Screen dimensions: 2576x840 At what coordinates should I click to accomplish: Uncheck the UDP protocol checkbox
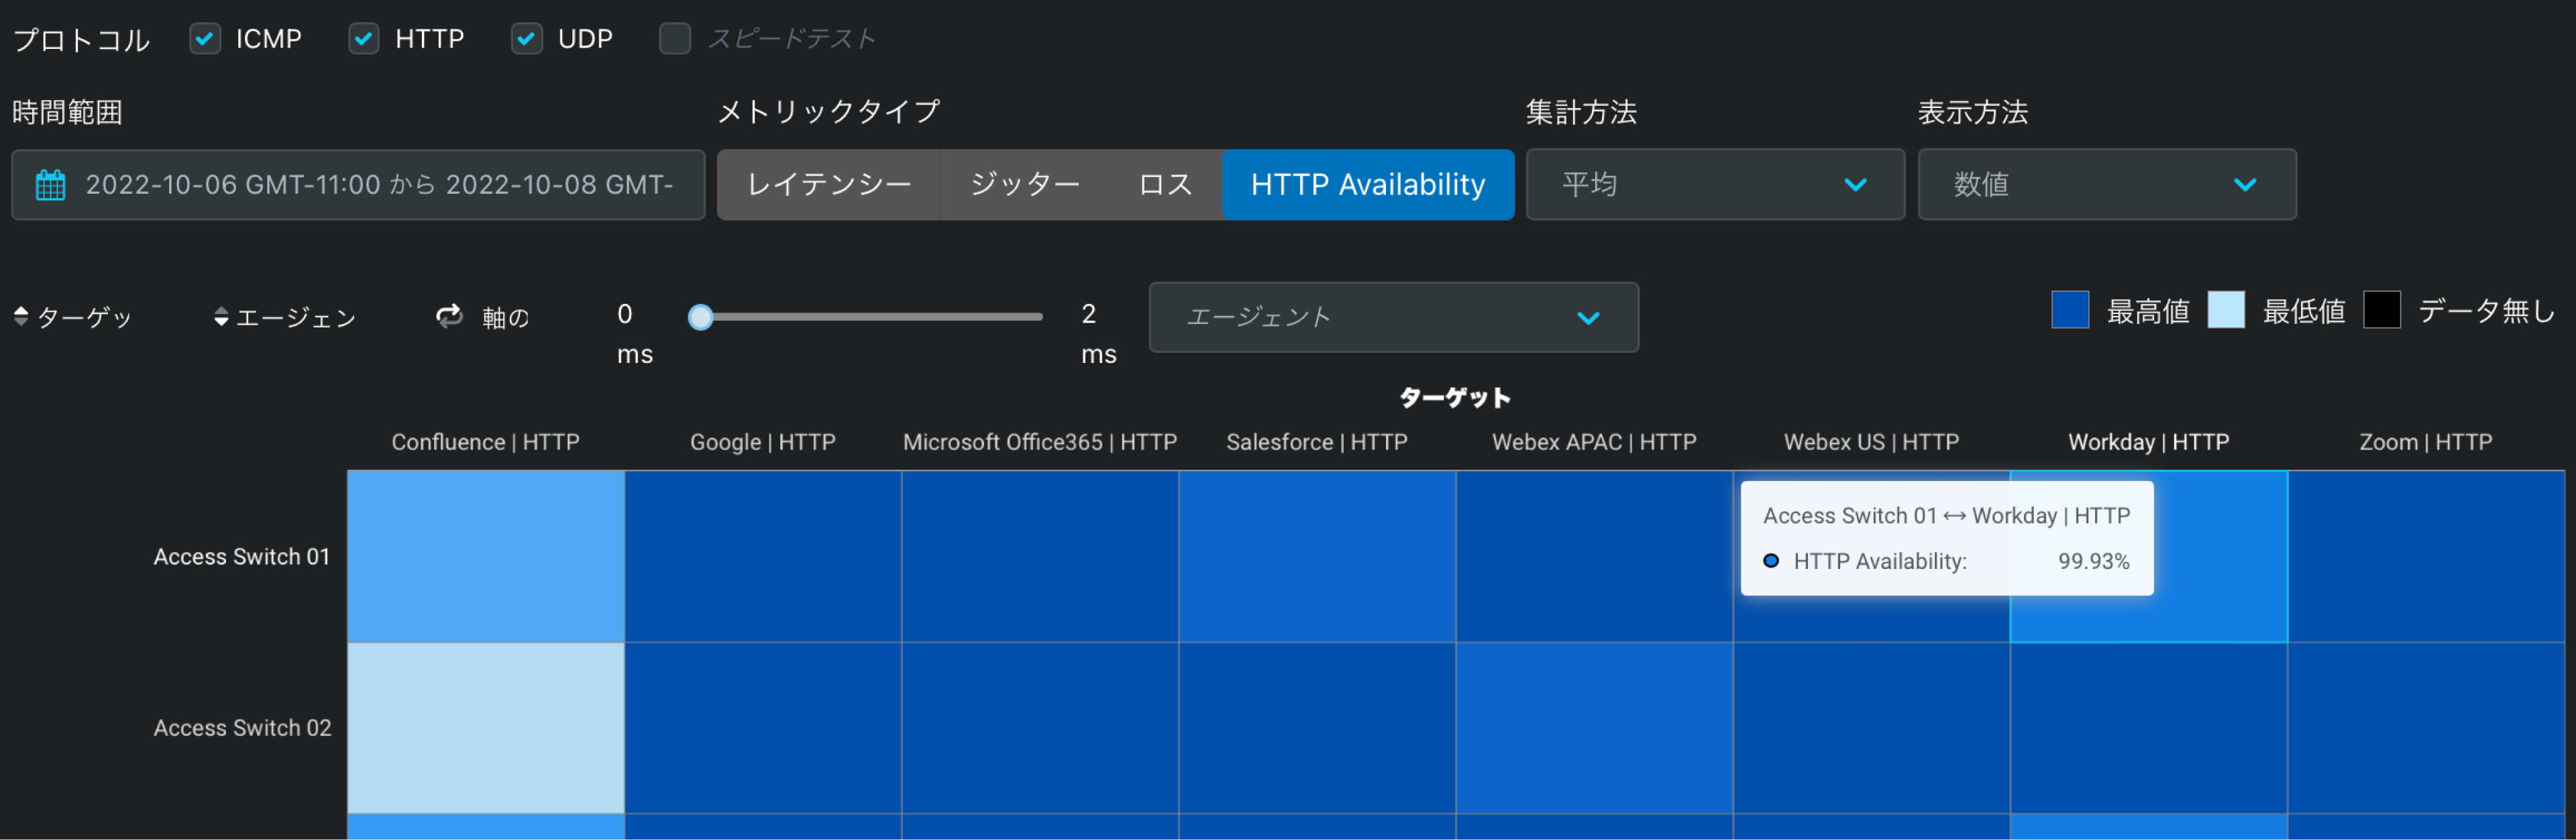[526, 39]
